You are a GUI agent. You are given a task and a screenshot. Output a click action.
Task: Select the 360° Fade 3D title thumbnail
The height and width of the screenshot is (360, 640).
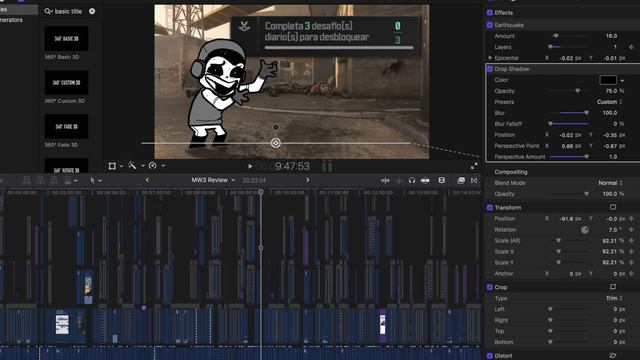(x=66, y=127)
